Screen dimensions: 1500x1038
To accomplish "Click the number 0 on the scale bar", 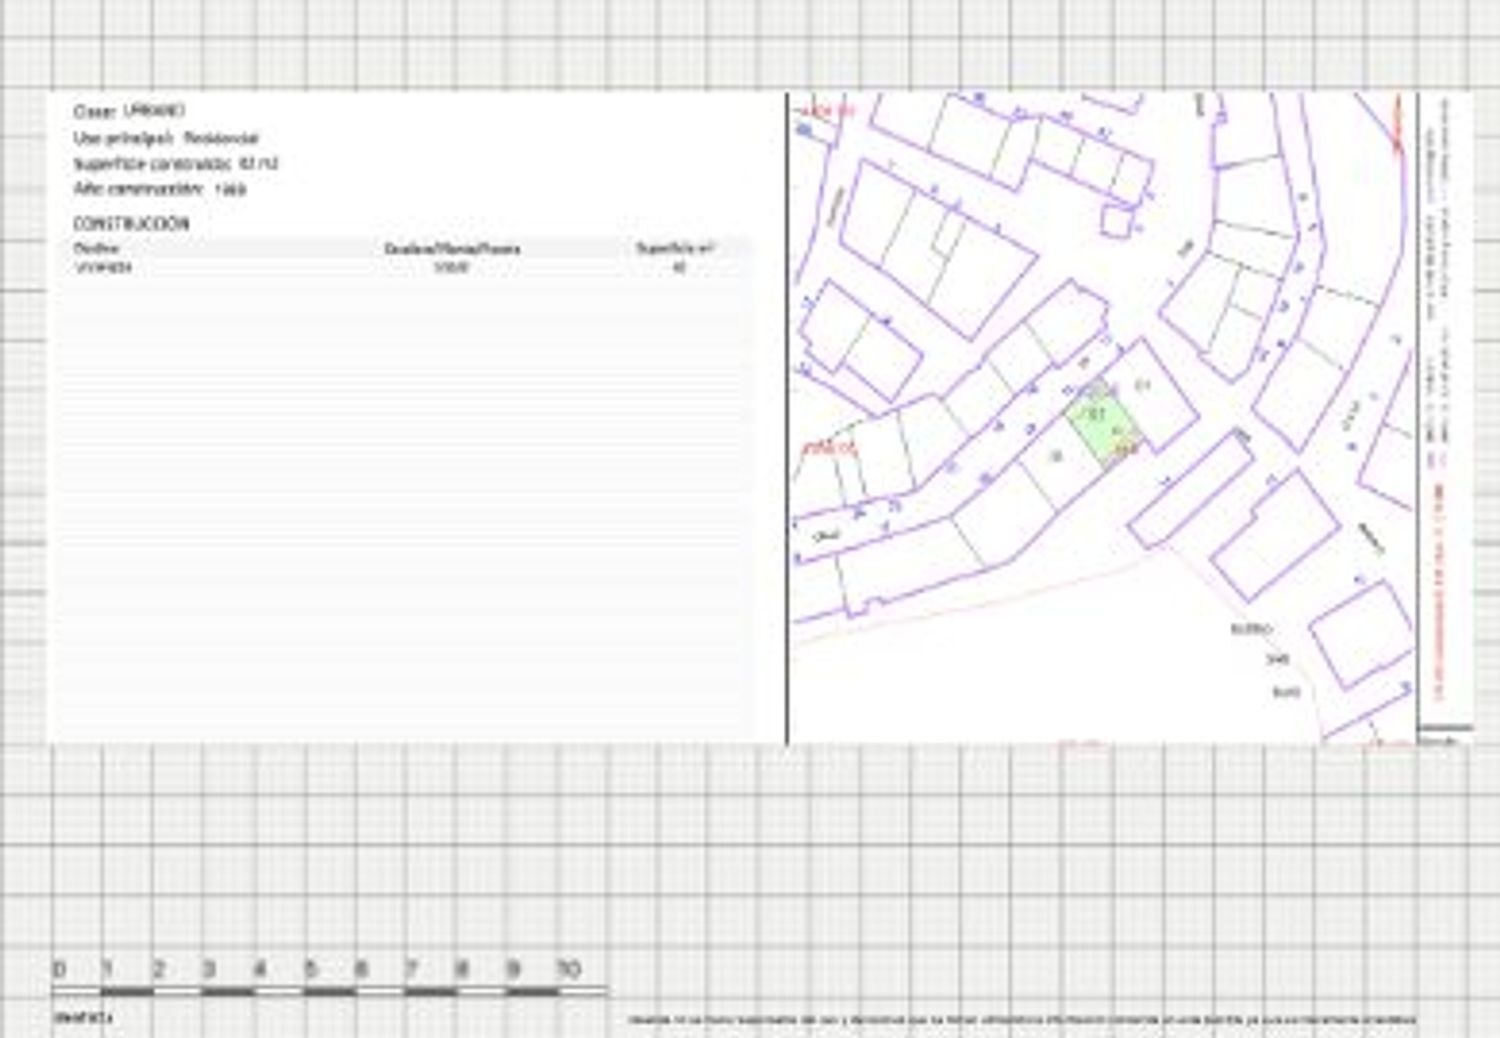I will (x=59, y=969).
